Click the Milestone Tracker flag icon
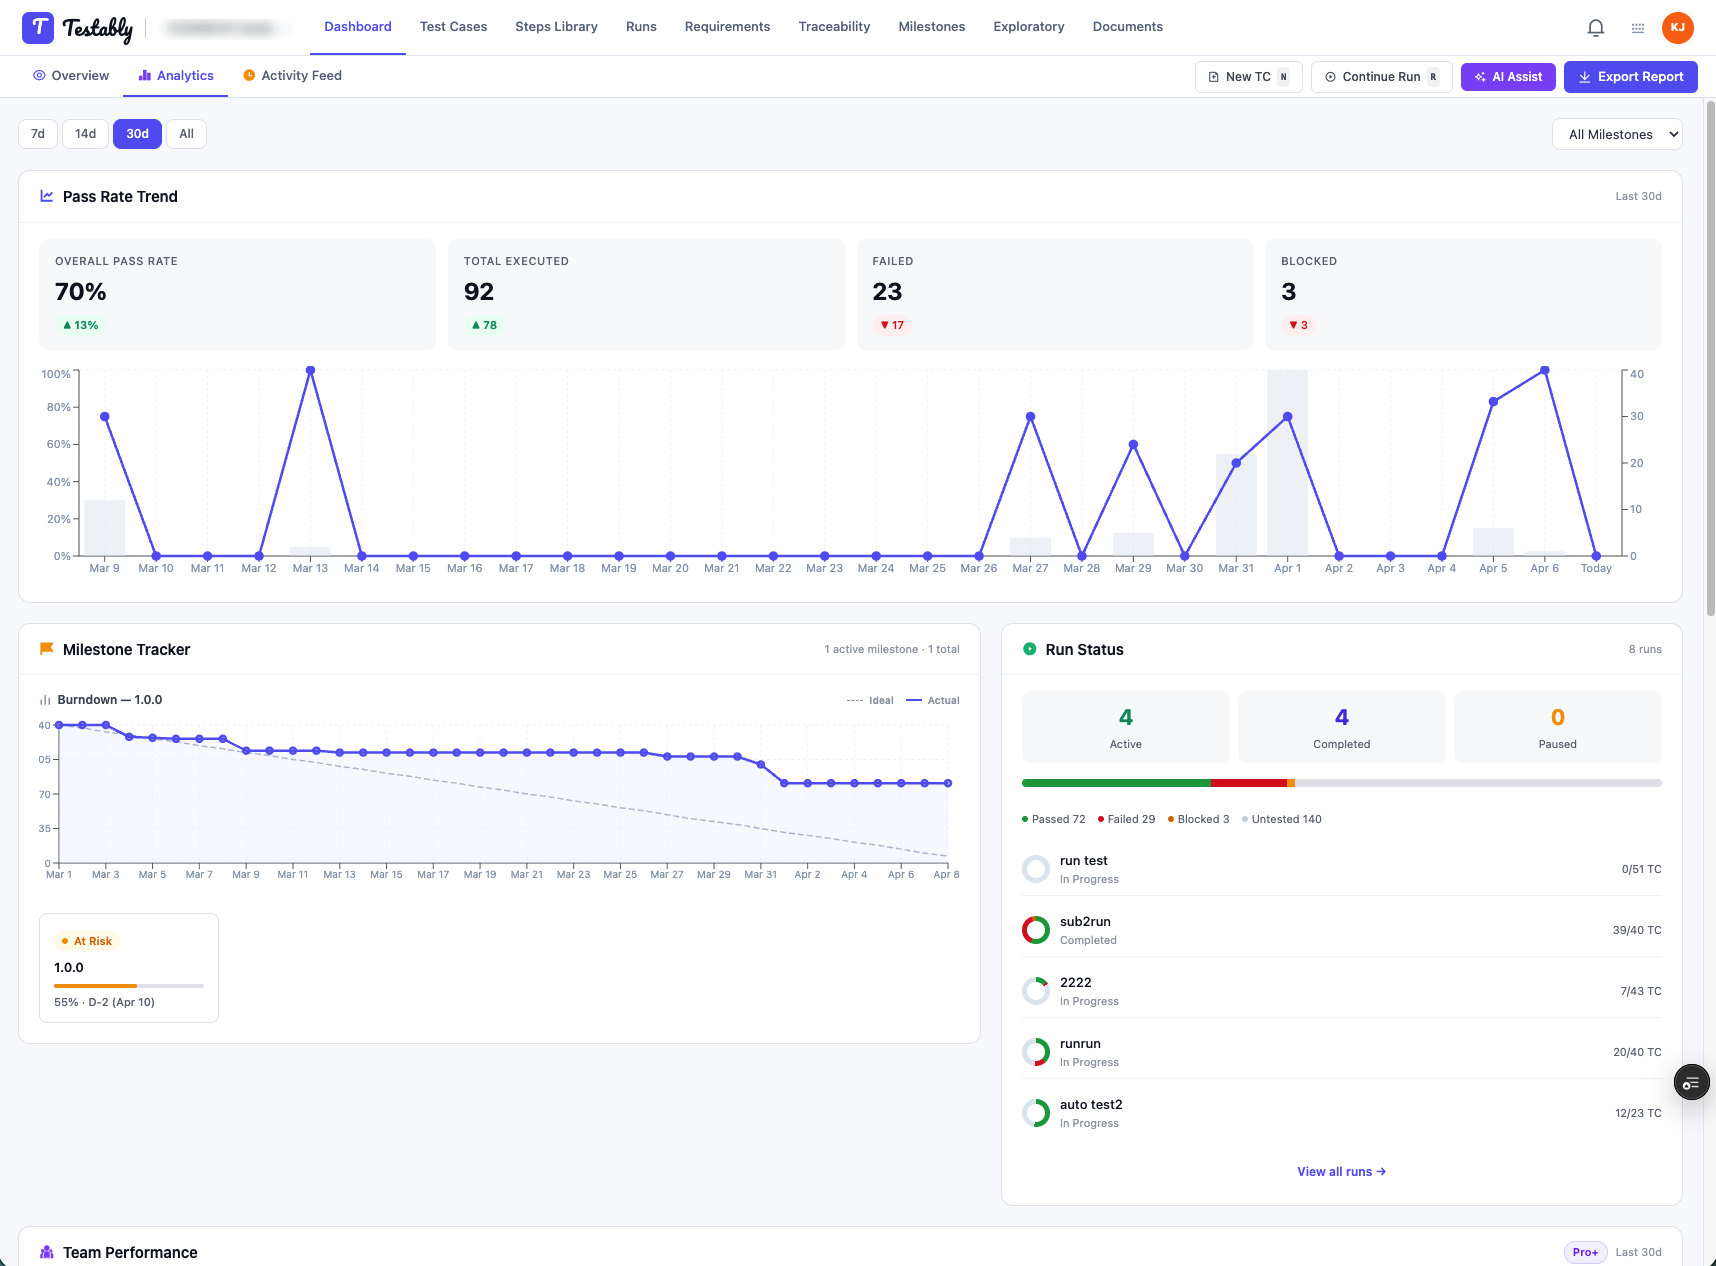Screen dimensions: 1716x1266 (46, 649)
